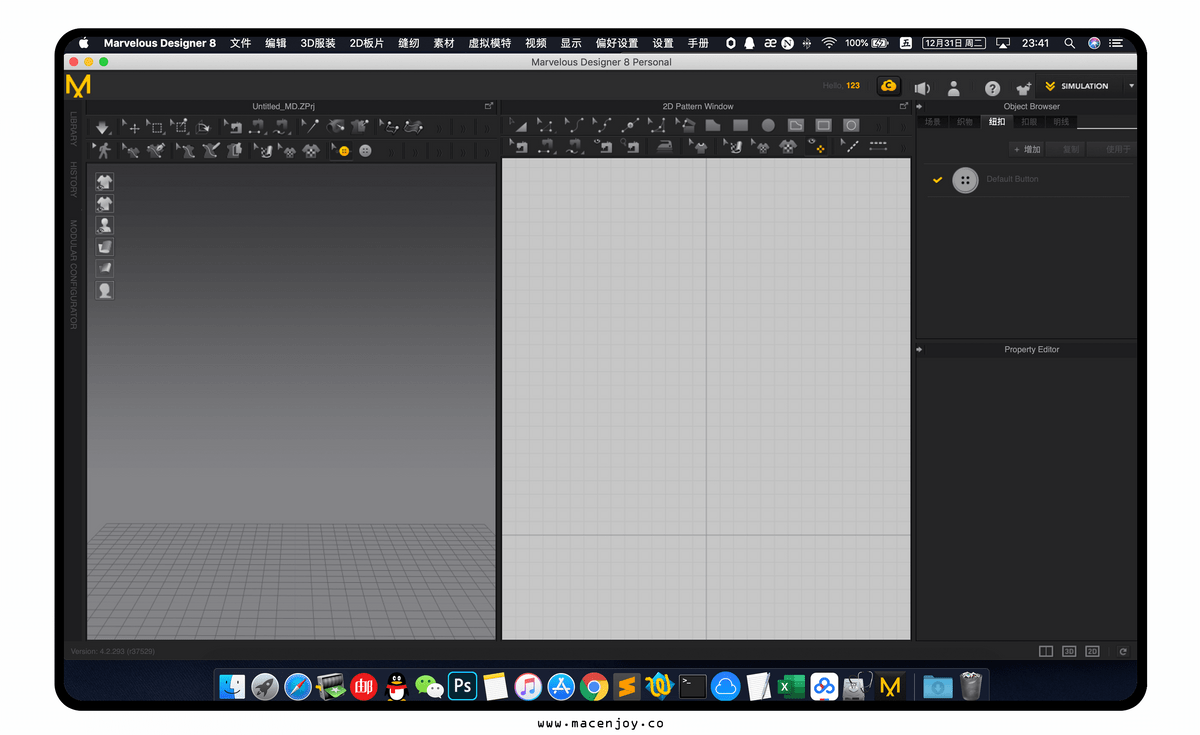Select the Free Sewing tool in 2D toolbar
The height and width of the screenshot is (735, 1200).
pyautogui.click(x=574, y=147)
